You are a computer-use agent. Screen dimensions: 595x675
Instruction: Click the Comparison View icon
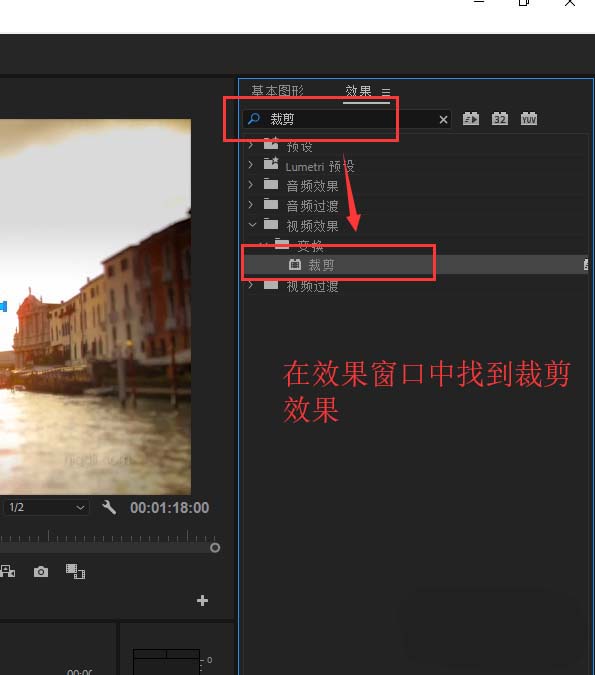(x=75, y=572)
